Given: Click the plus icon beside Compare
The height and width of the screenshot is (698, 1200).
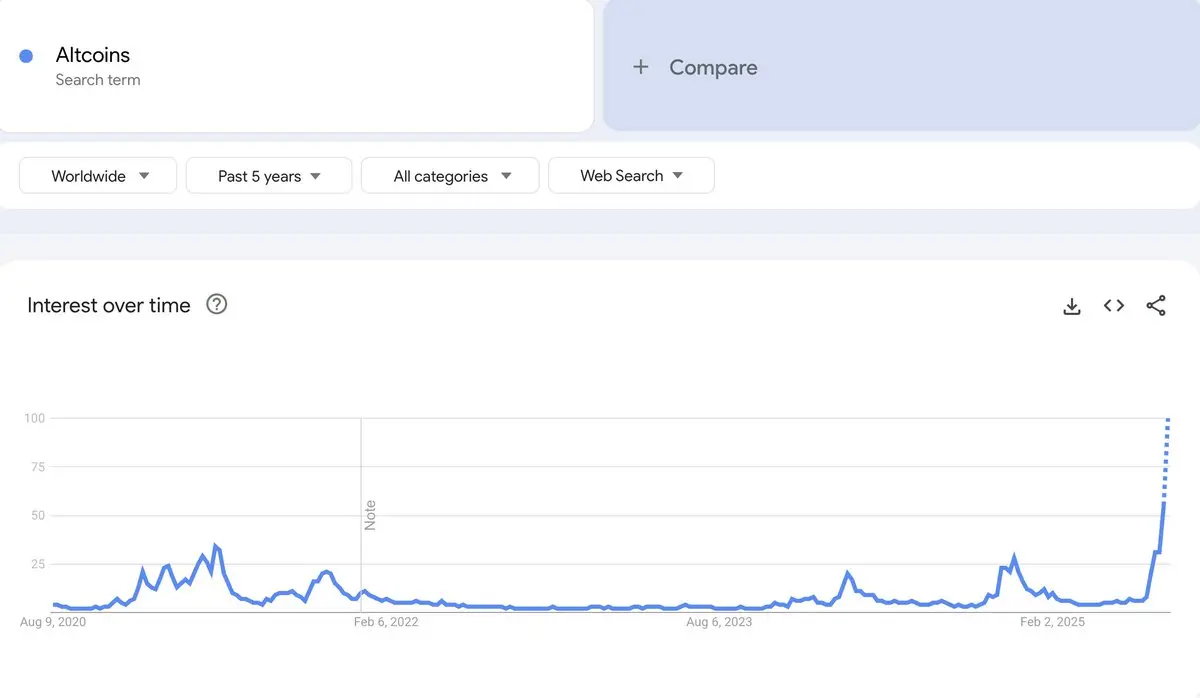Looking at the screenshot, I should (641, 67).
